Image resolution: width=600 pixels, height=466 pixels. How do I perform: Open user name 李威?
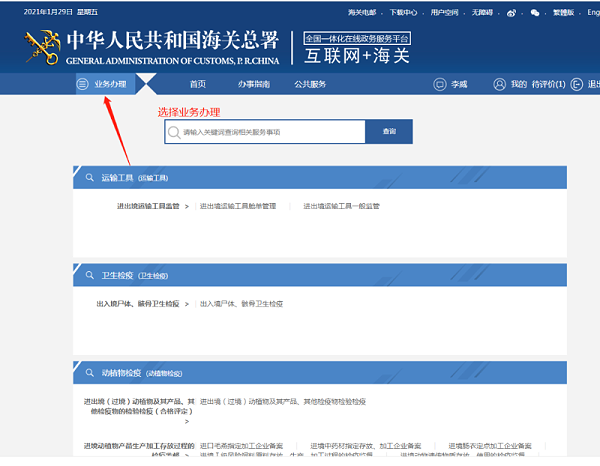(x=459, y=84)
